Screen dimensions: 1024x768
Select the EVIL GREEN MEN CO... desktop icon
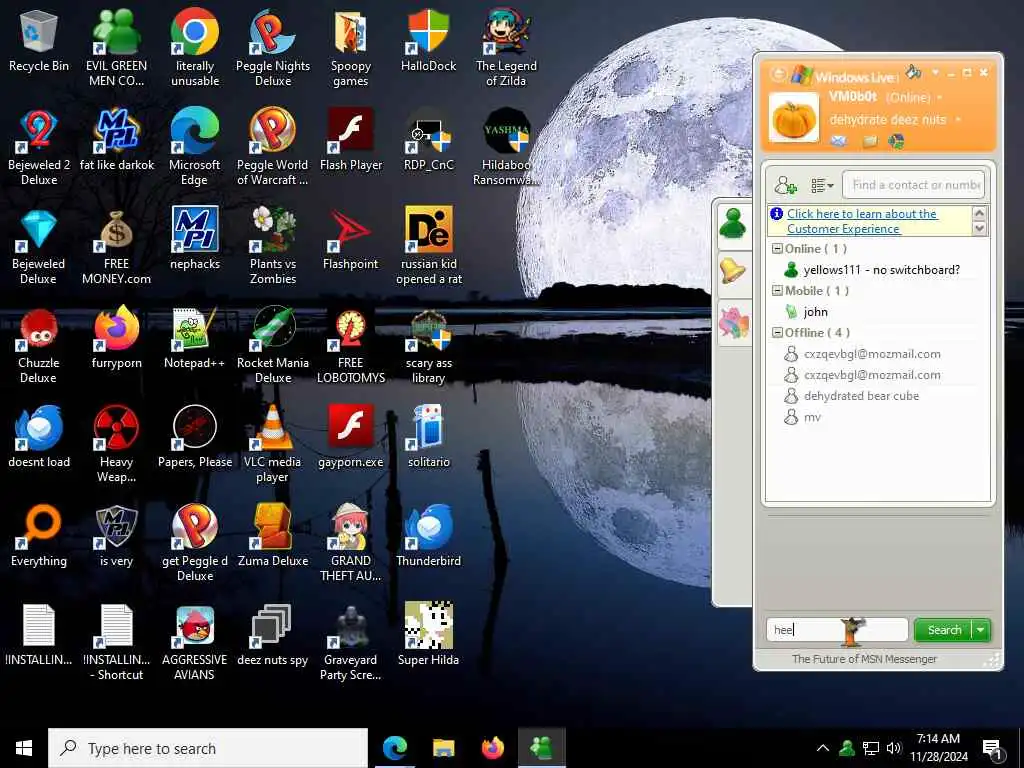pos(116,48)
